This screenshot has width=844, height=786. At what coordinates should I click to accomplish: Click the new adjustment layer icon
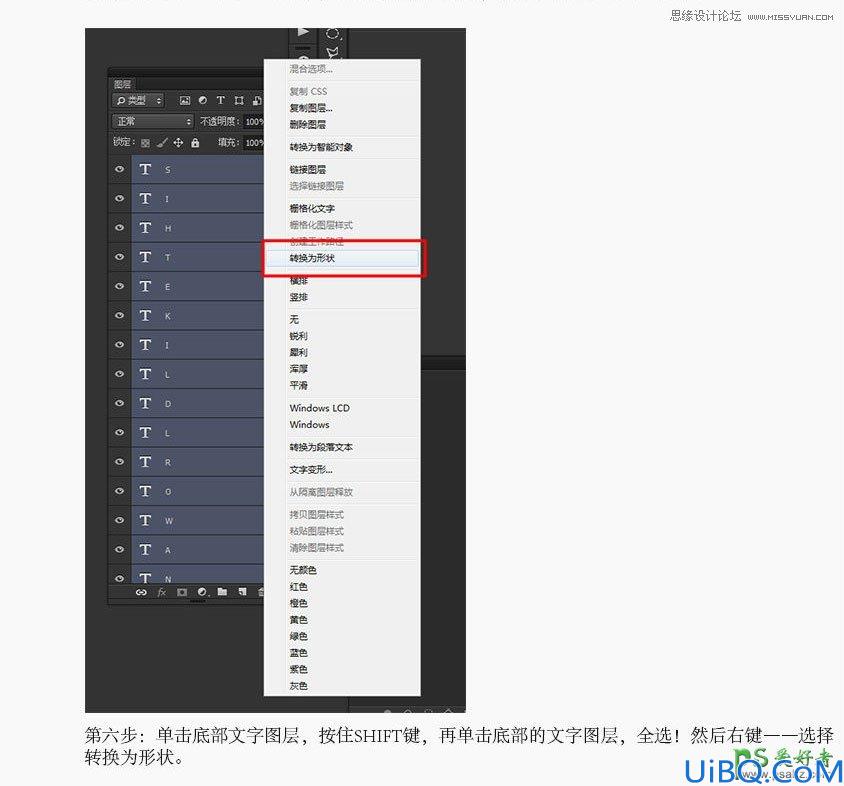tap(202, 592)
